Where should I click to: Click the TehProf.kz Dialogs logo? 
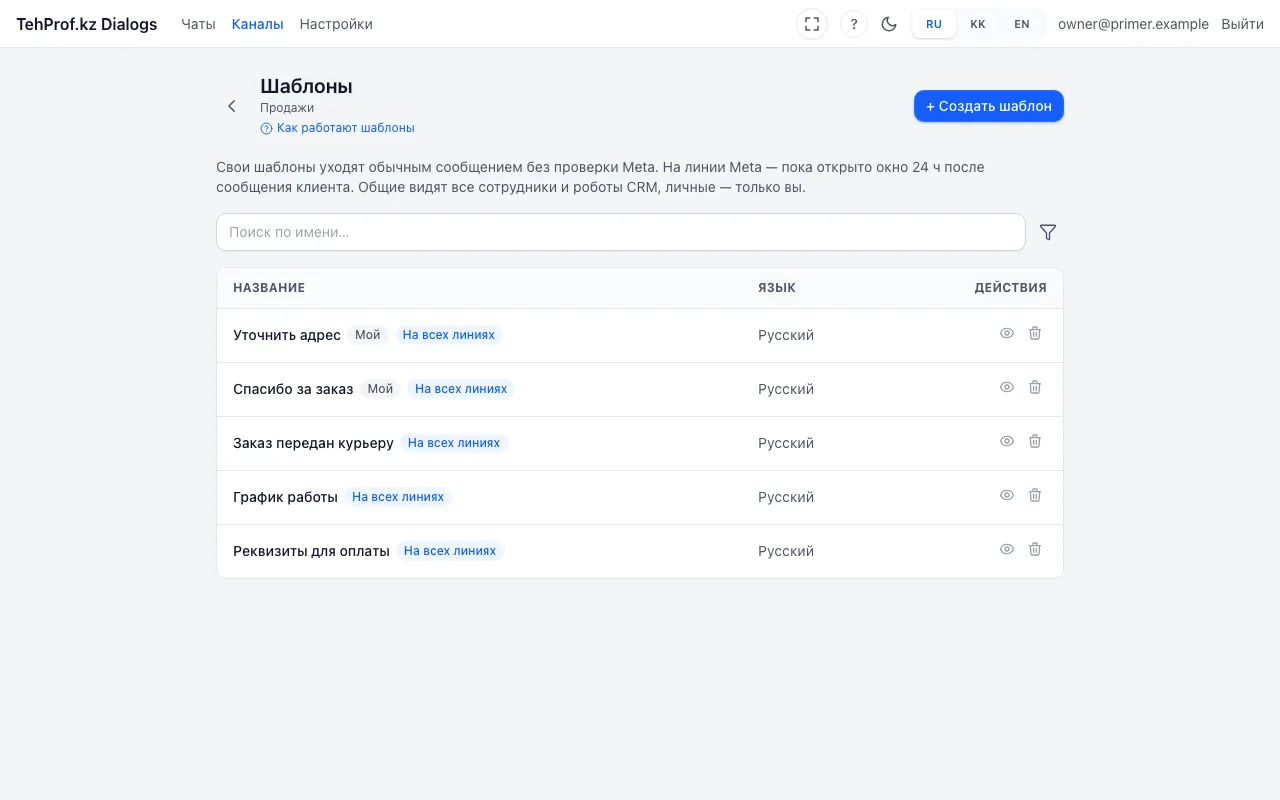pos(87,24)
